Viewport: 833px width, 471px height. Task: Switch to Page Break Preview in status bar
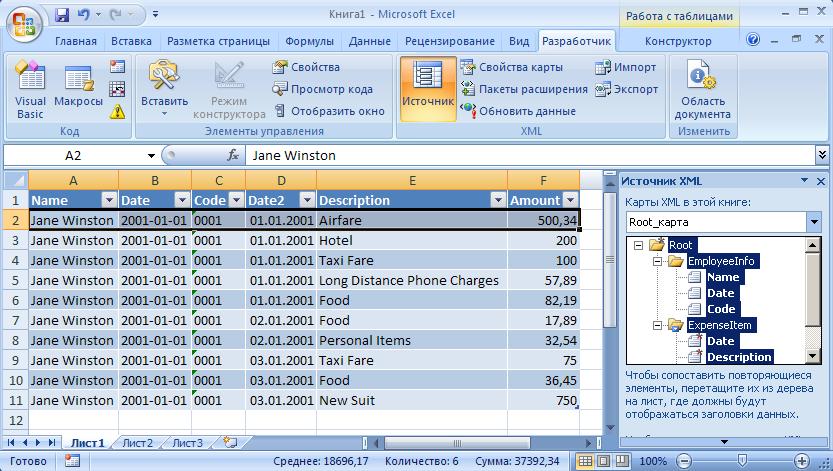pos(622,461)
